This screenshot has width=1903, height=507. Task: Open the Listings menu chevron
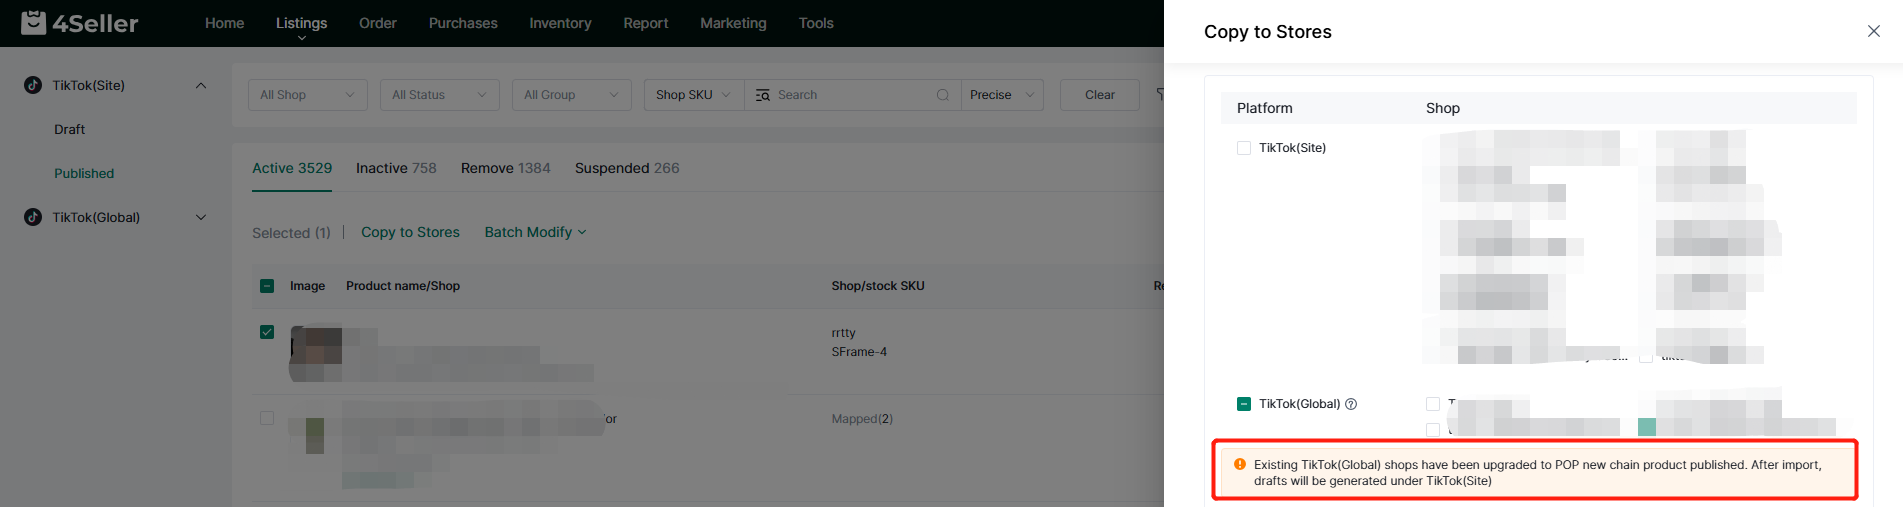pyautogui.click(x=301, y=38)
